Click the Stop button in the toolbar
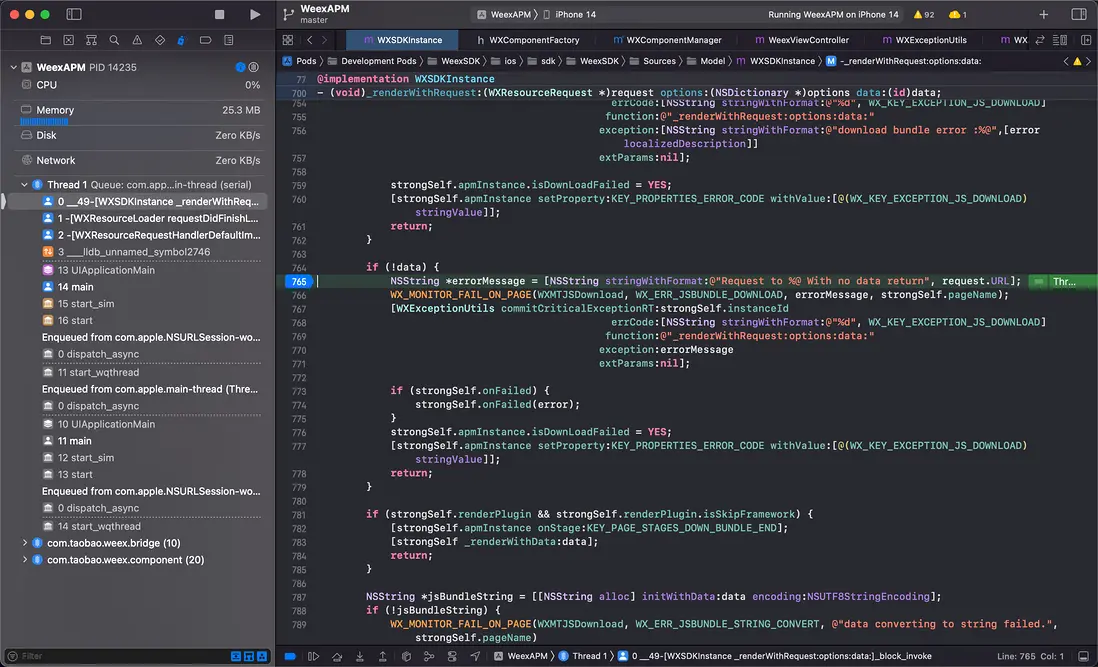This screenshot has height=667, width=1098. (220, 15)
